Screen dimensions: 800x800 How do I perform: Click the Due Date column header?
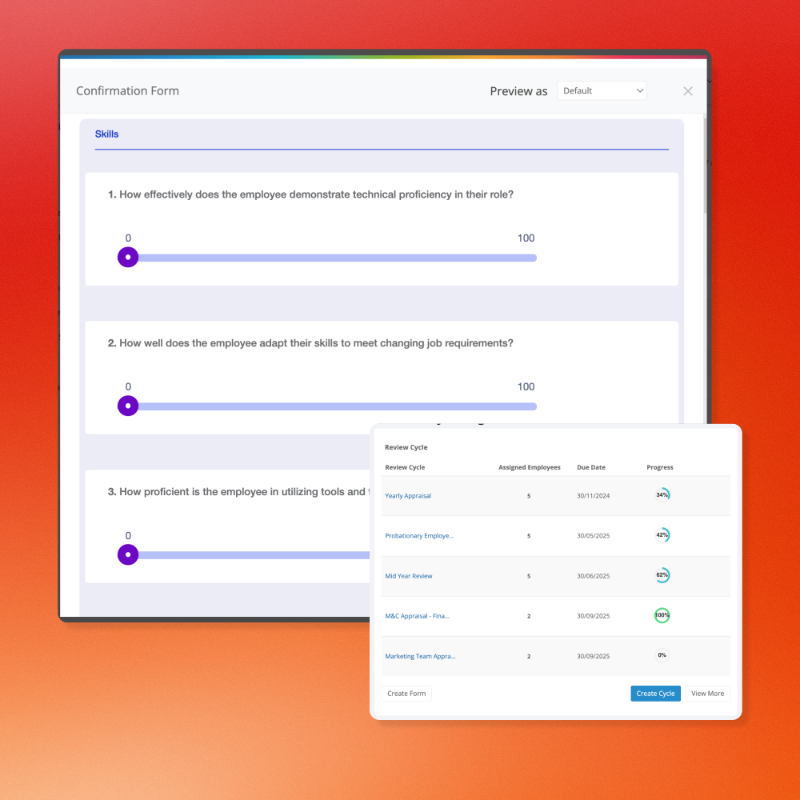coord(591,467)
